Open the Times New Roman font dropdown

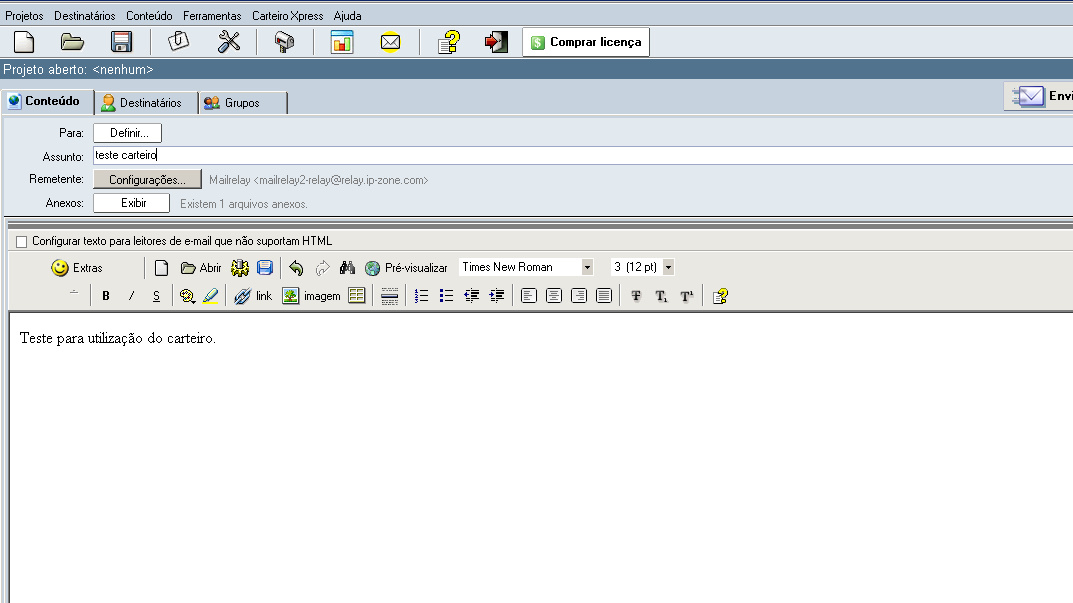586,267
